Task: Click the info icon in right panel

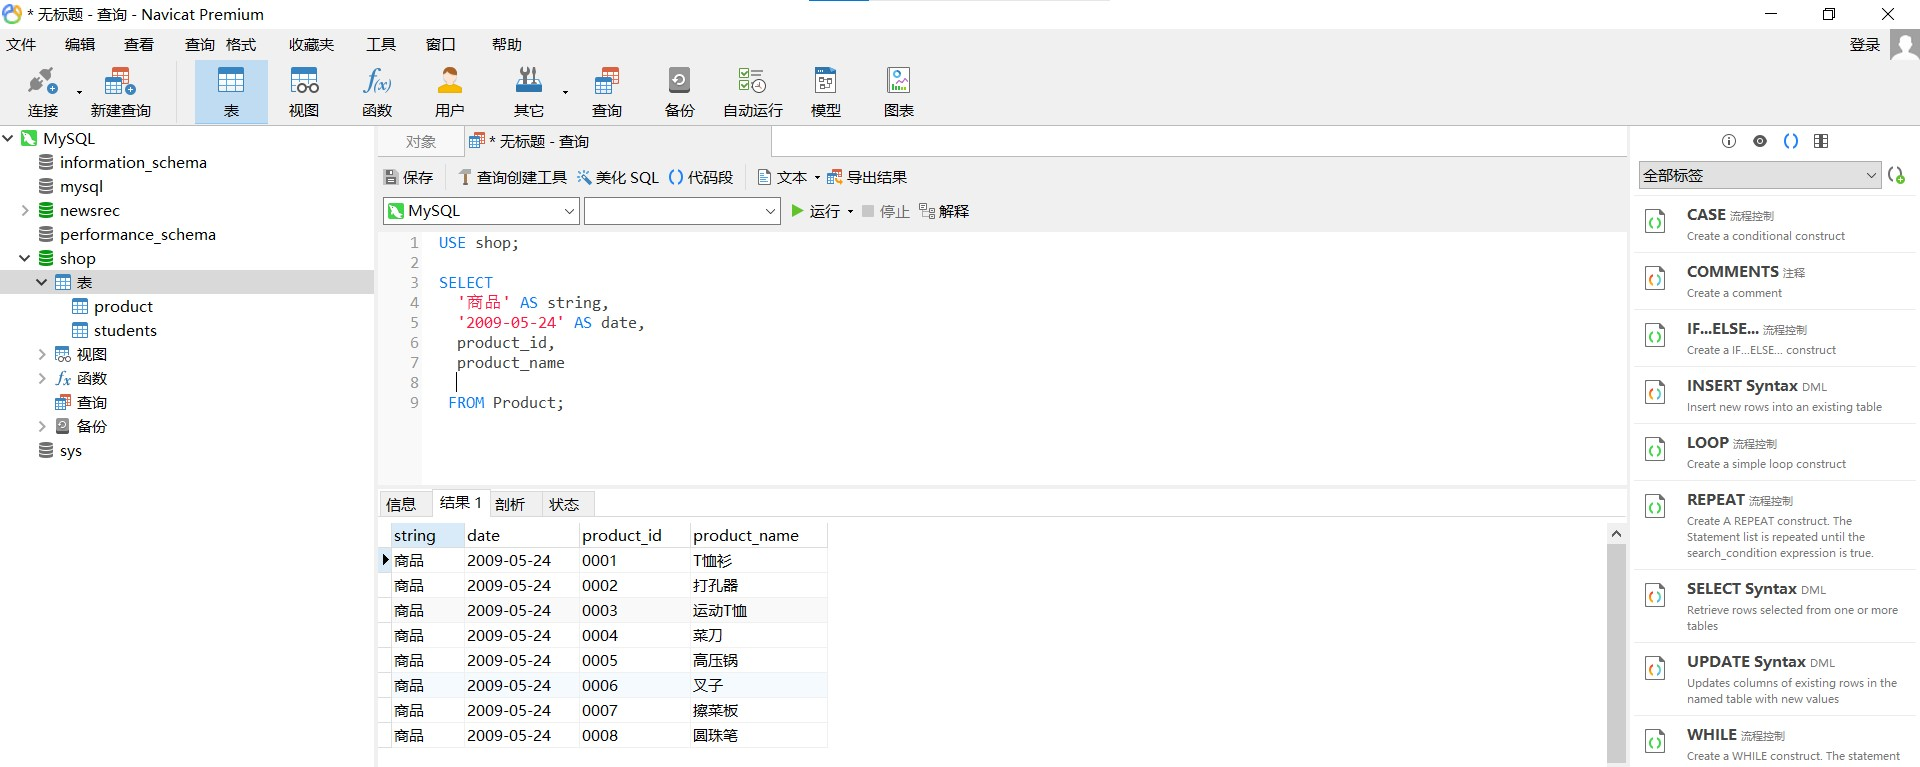Action: pyautogui.click(x=1729, y=141)
